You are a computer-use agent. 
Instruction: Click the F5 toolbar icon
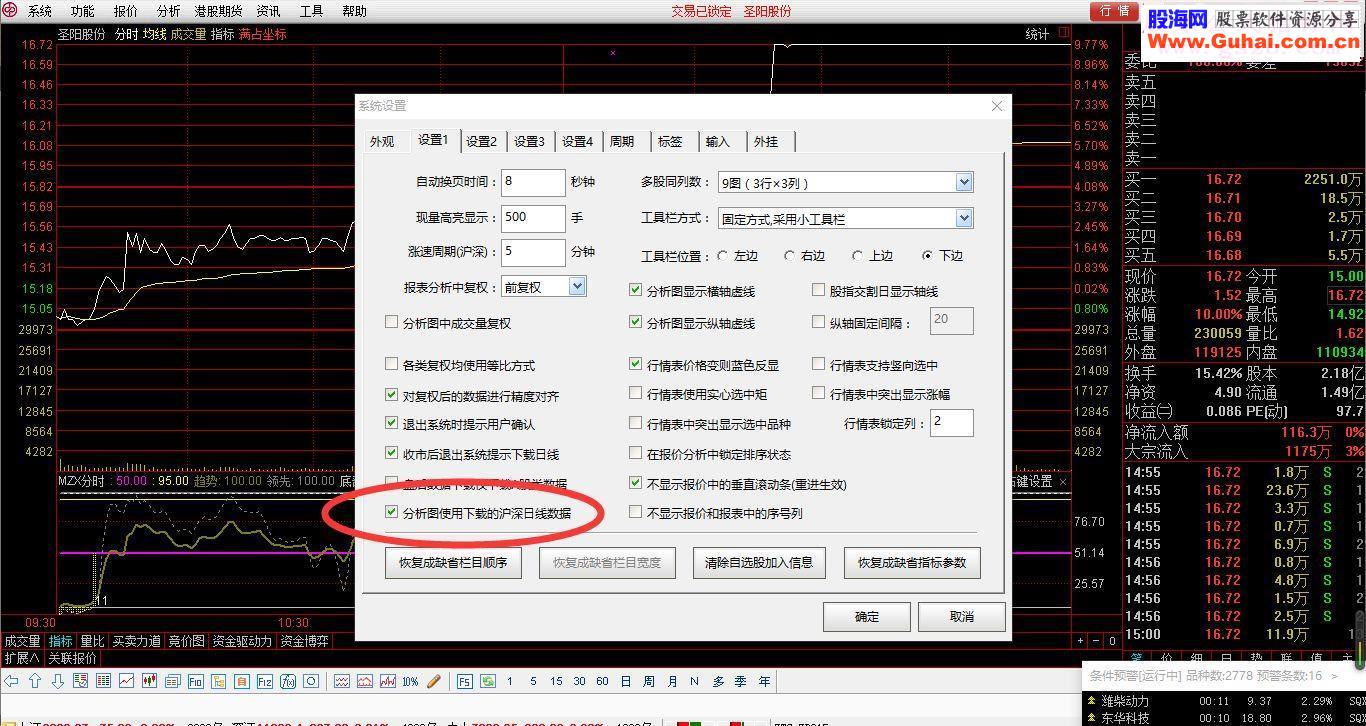click(465, 681)
